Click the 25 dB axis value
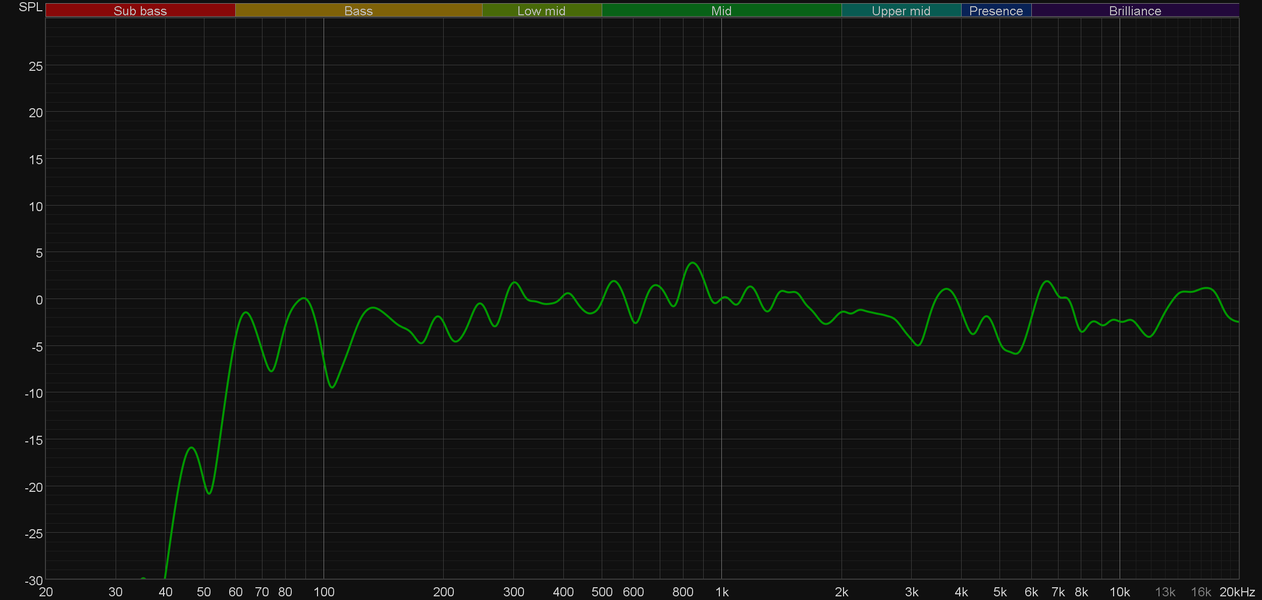 (34, 66)
